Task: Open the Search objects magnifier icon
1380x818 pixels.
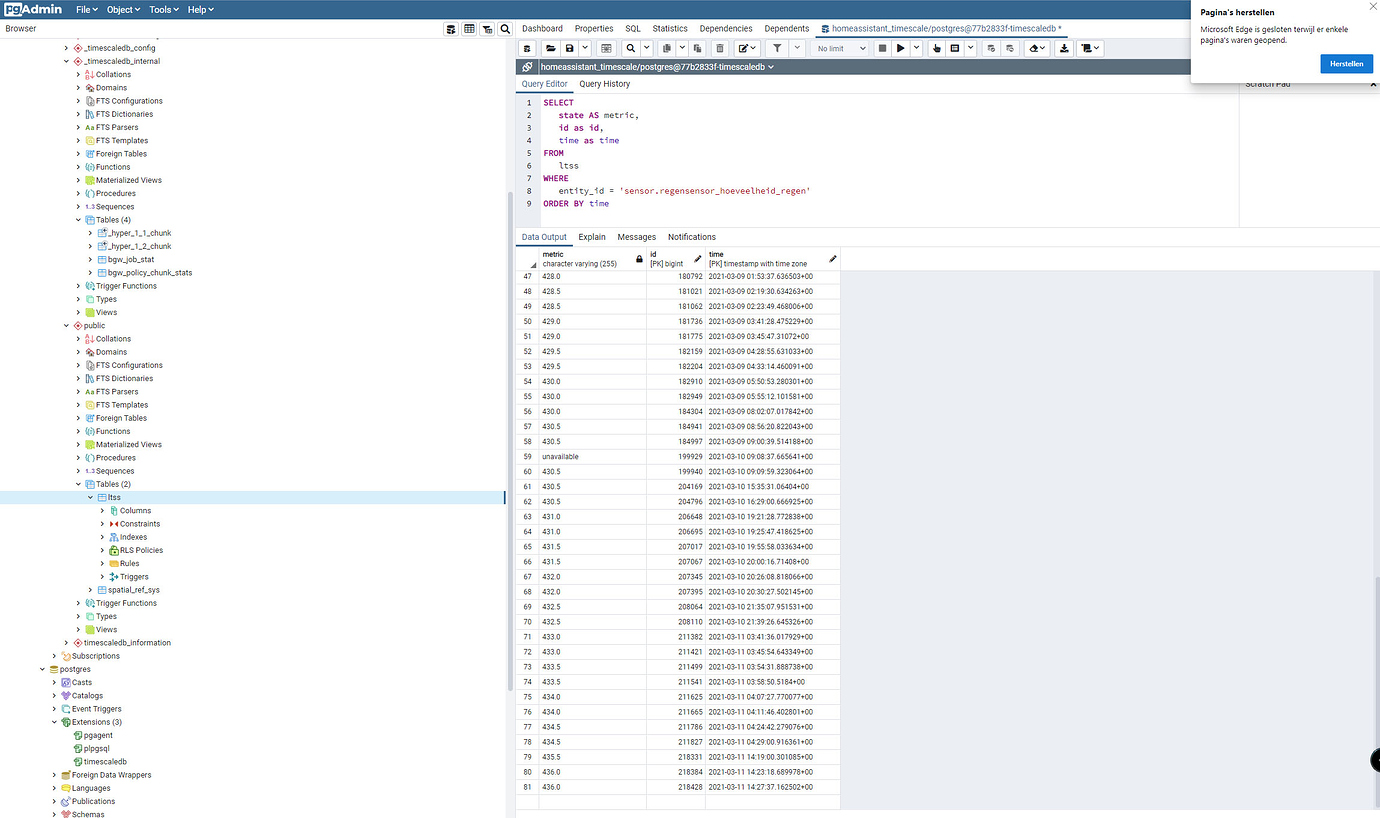Action: click(x=503, y=28)
